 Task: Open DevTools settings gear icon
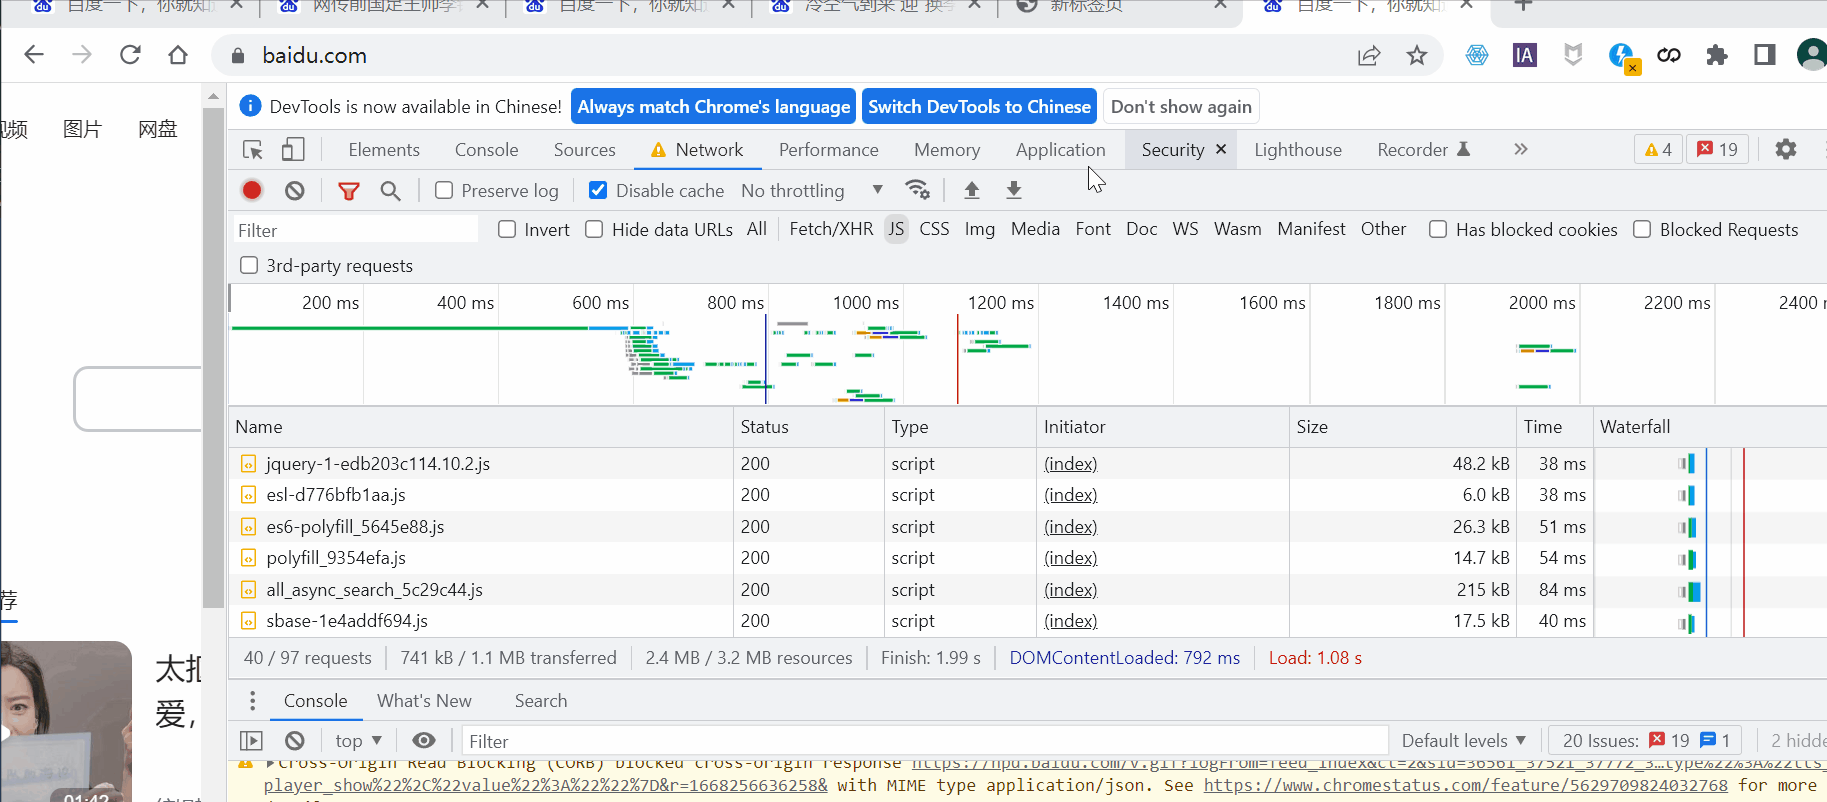(x=1786, y=149)
